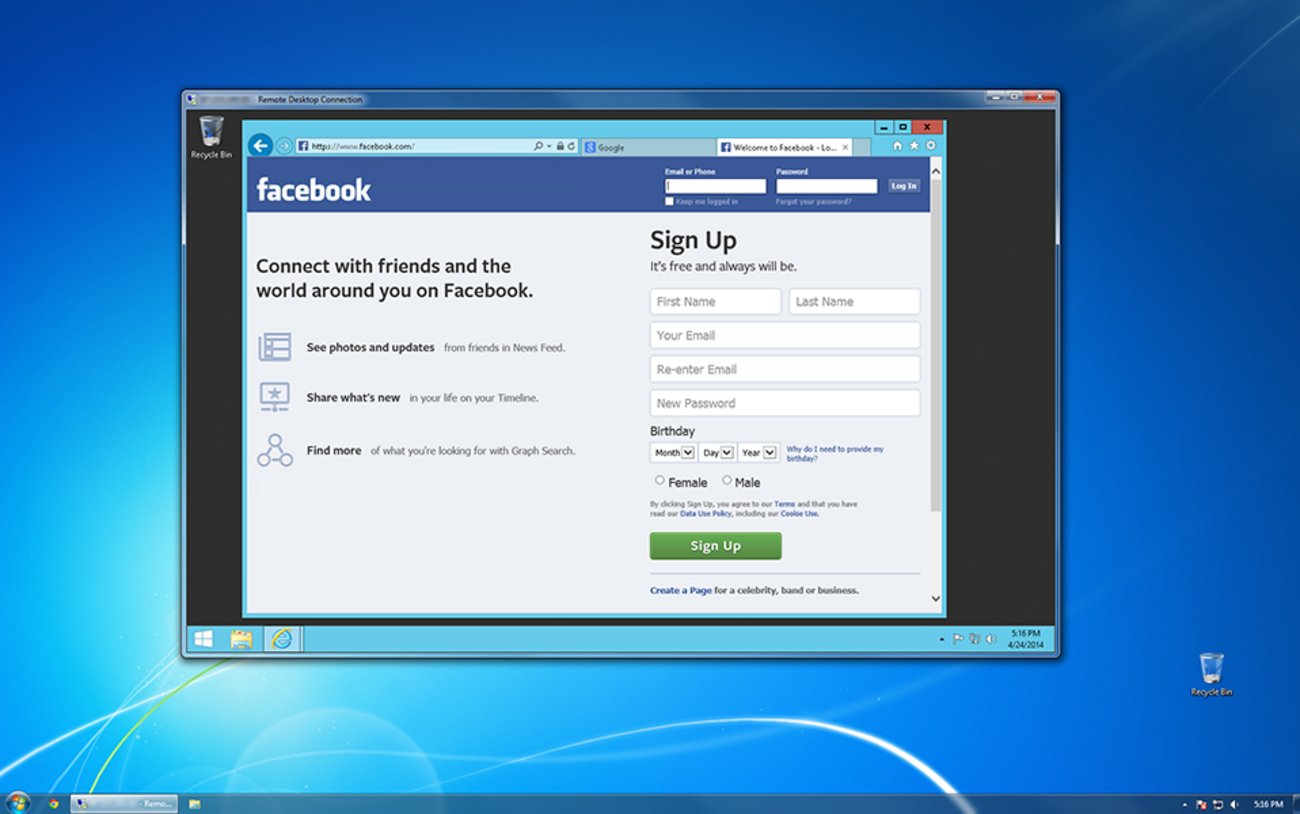Click the Your Email field
The height and width of the screenshot is (814, 1300).
pos(785,335)
